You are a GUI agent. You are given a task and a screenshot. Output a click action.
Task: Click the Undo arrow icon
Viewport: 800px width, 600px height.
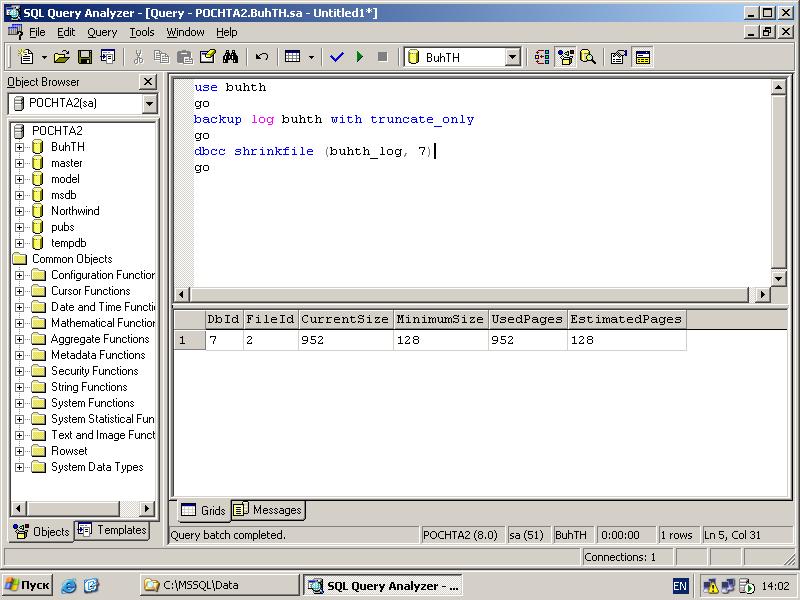262,57
